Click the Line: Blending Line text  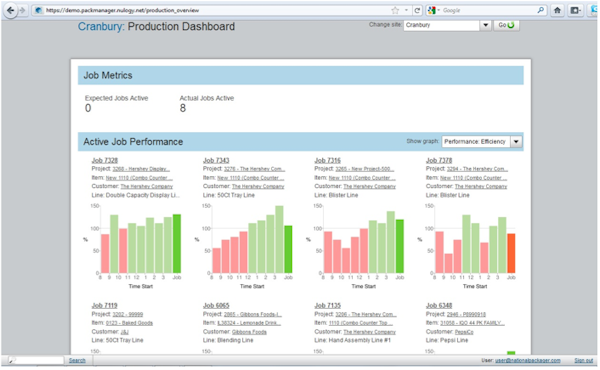228,341
